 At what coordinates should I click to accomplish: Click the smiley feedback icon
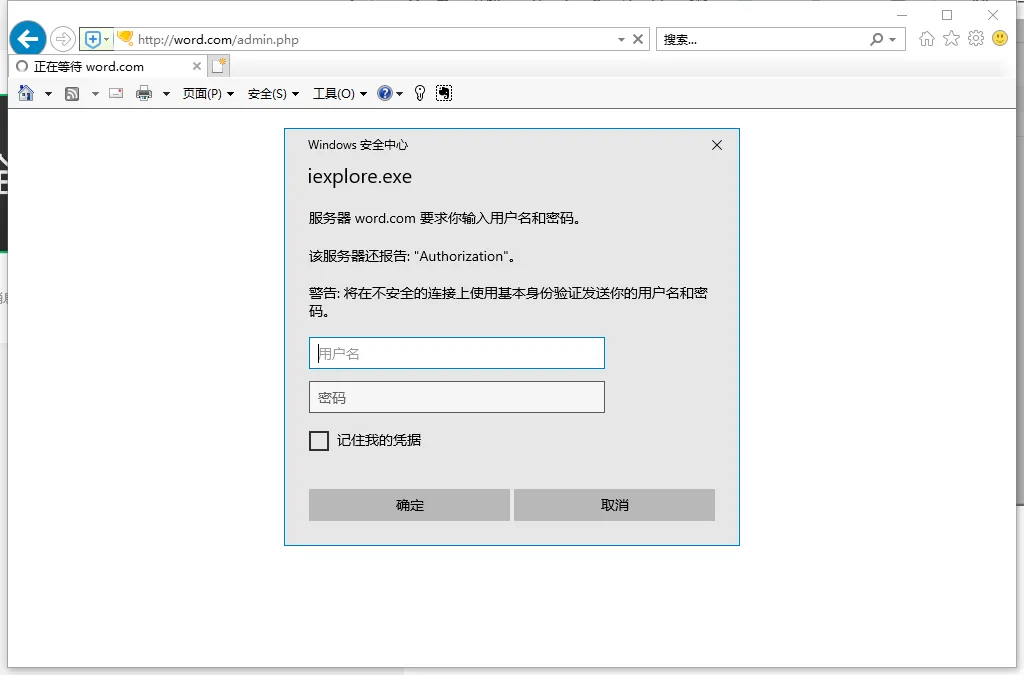click(999, 39)
